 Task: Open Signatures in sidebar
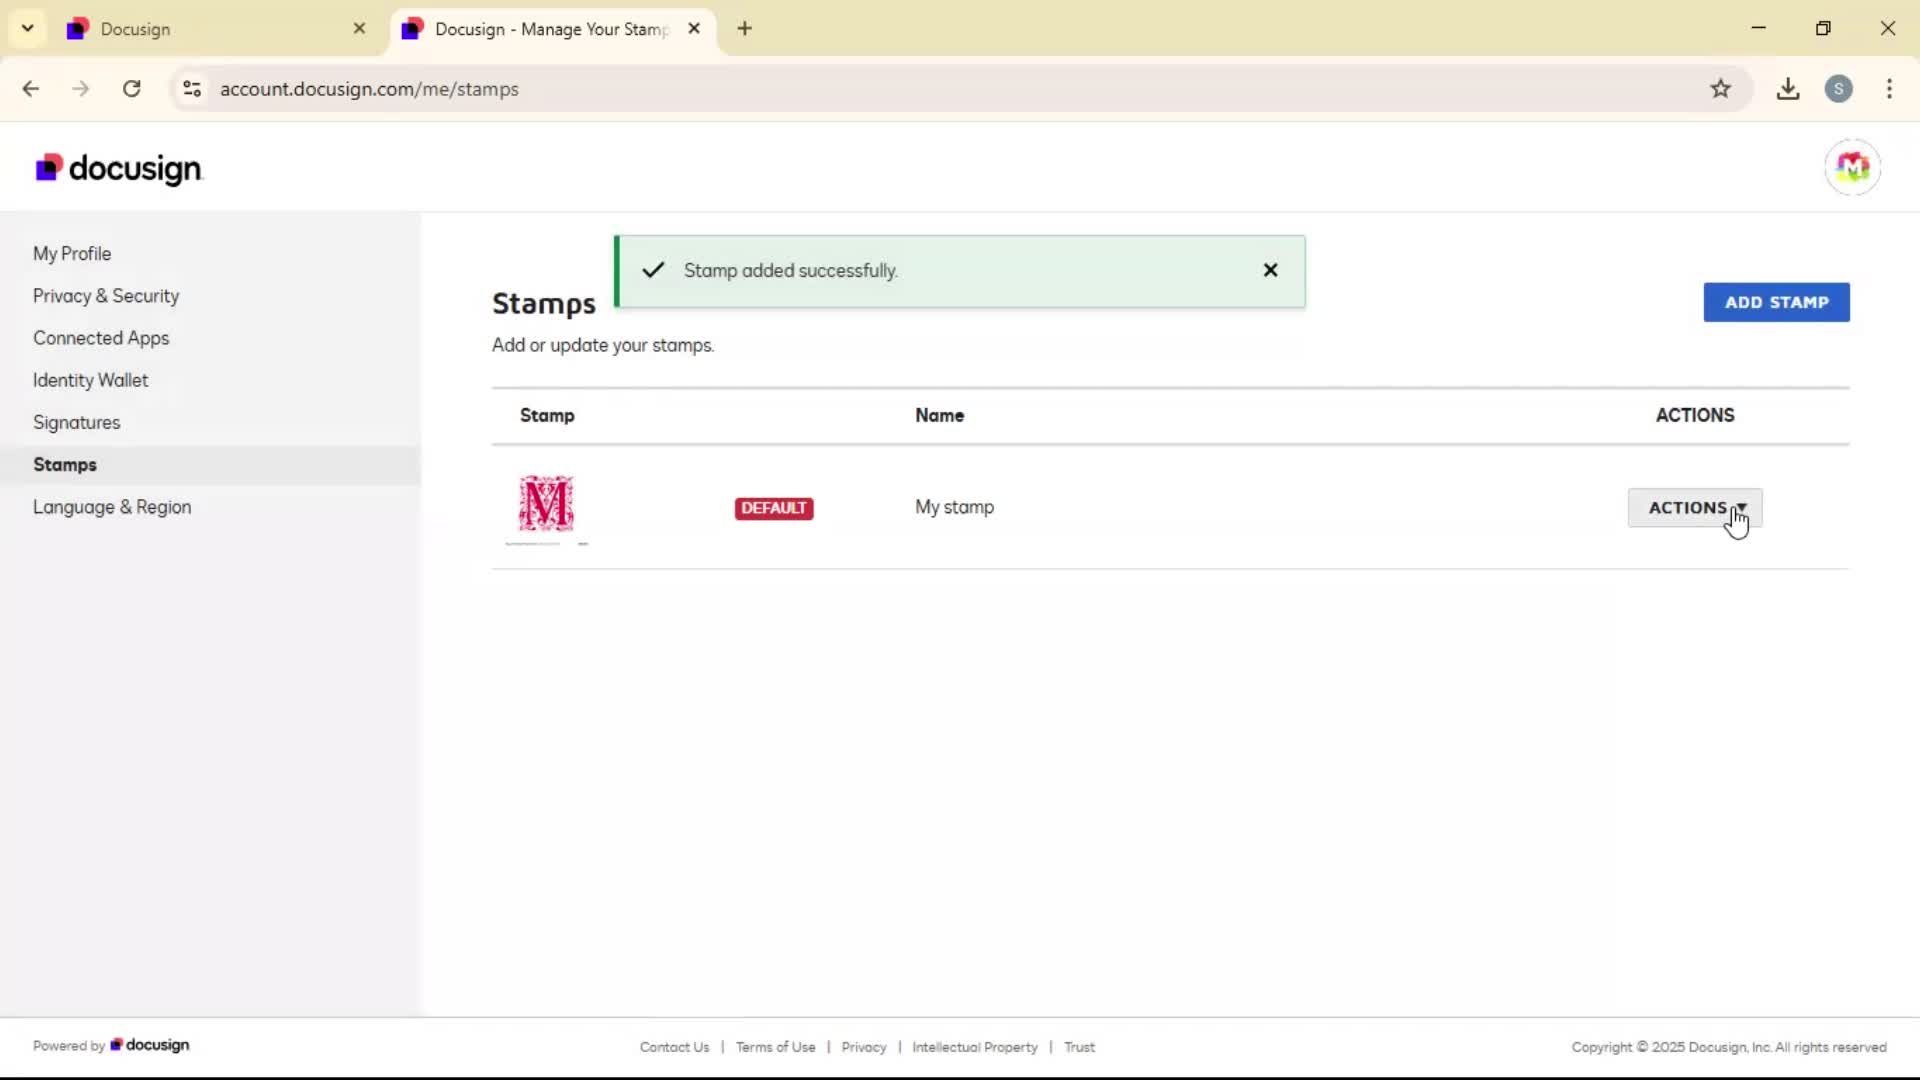(76, 423)
